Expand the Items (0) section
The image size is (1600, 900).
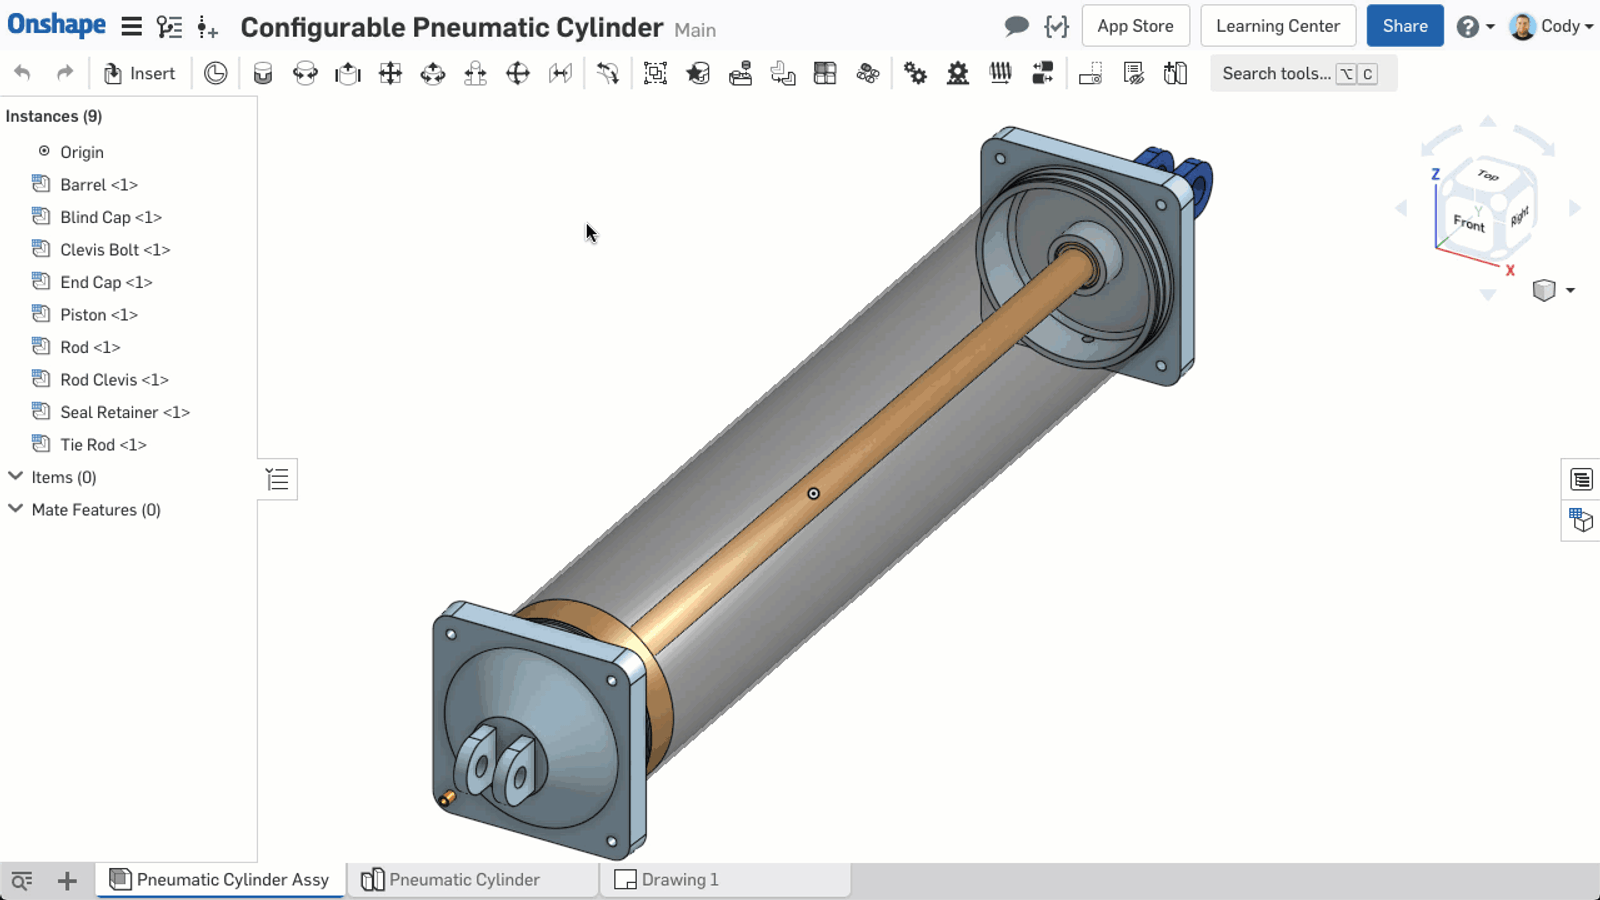(x=16, y=477)
